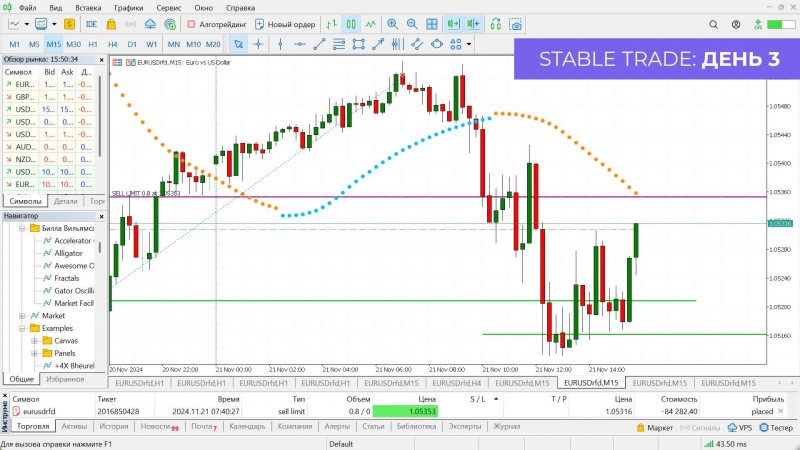This screenshot has height=450, width=800.
Task: Toggle chart shift from right edge
Action: (x=473, y=24)
